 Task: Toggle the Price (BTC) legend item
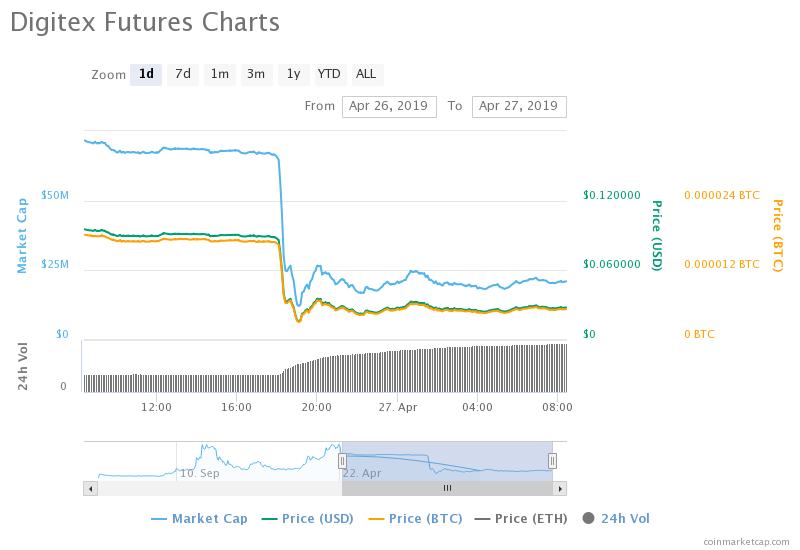click(415, 518)
